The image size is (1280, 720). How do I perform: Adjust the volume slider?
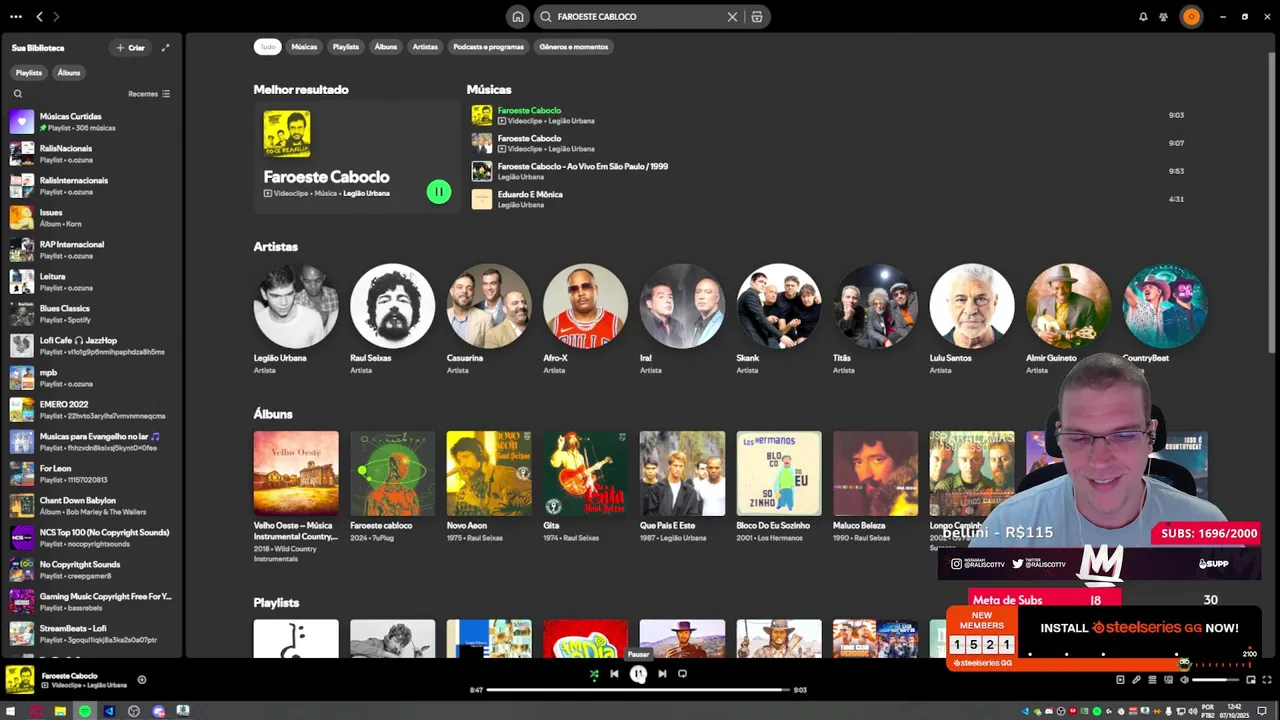pos(1216,680)
